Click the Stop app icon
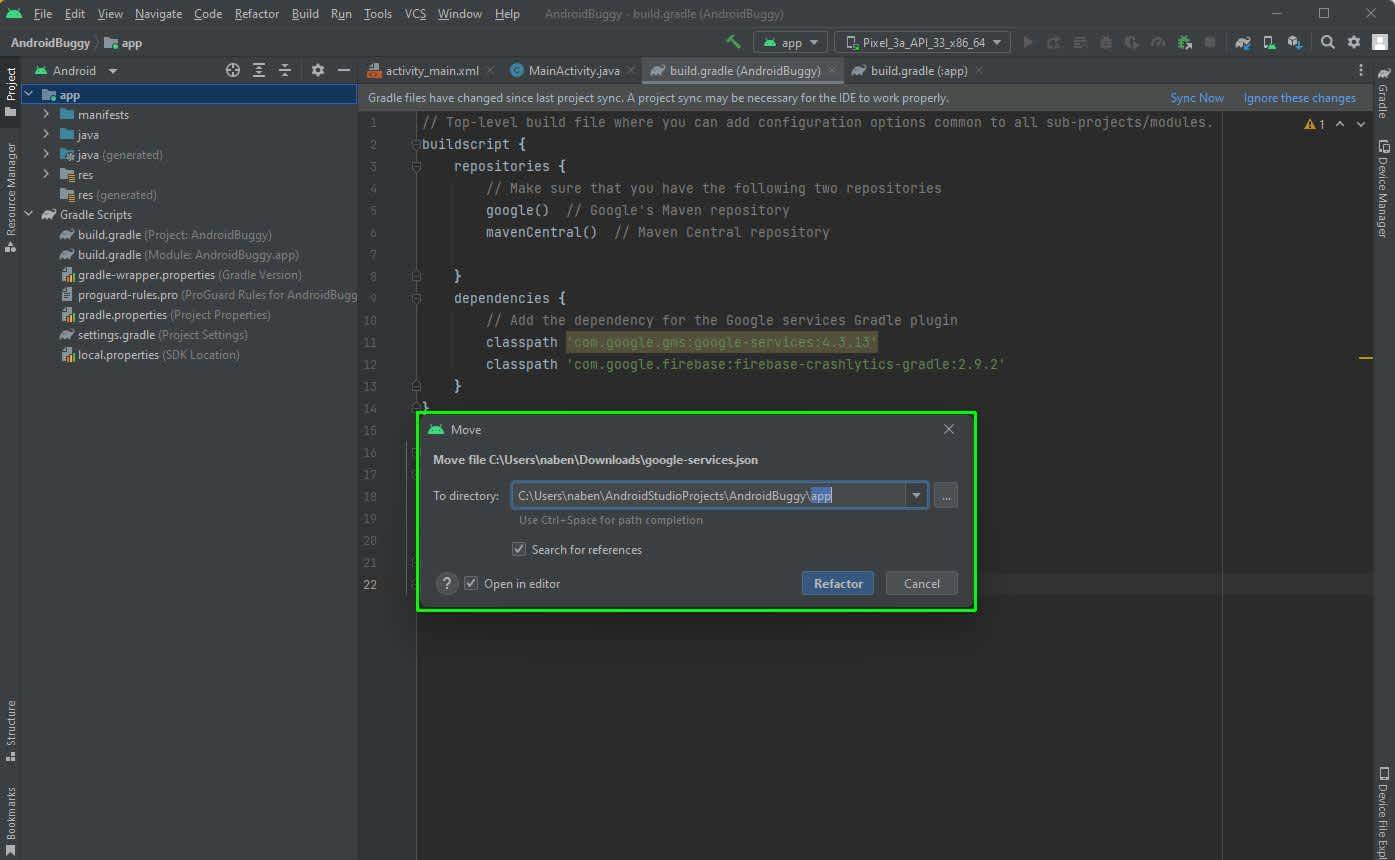 (x=1210, y=42)
